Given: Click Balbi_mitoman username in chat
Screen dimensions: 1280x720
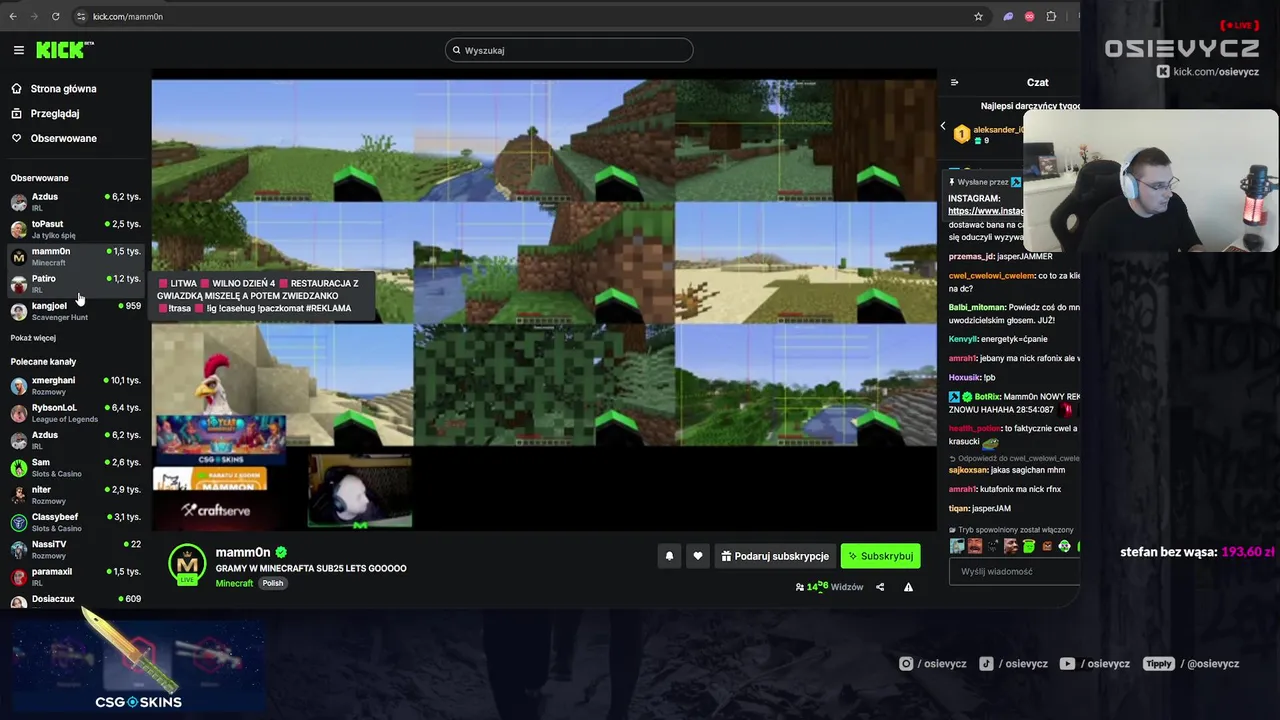Looking at the screenshot, I should coord(977,307).
